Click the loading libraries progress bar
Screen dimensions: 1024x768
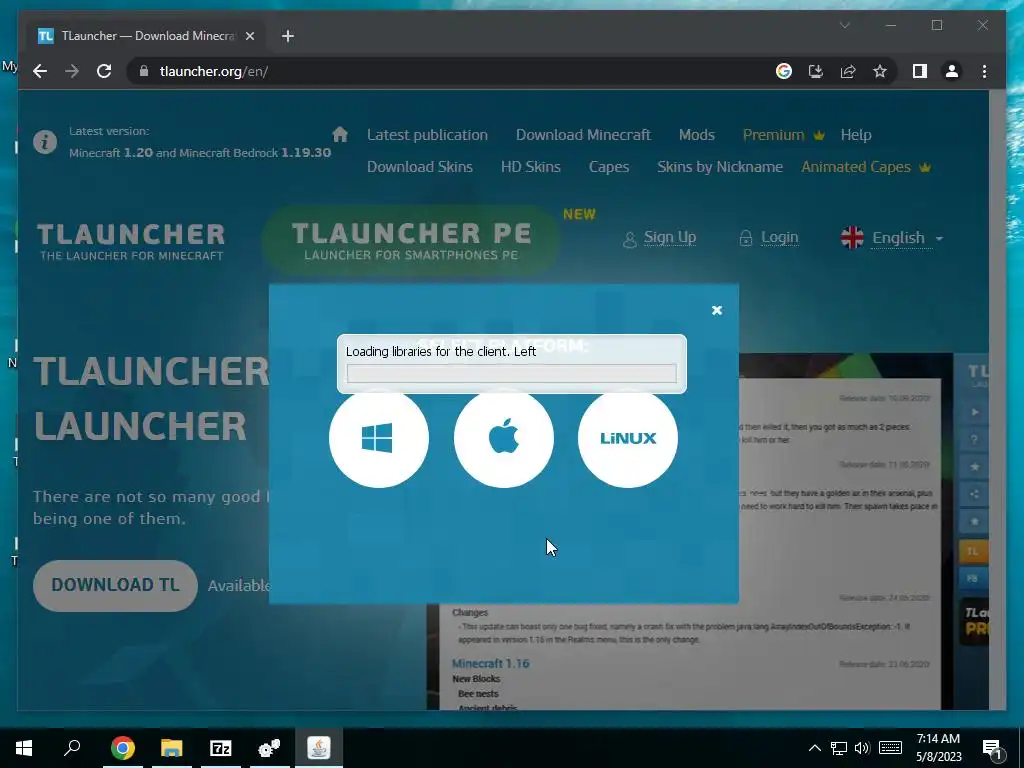pyautogui.click(x=511, y=373)
